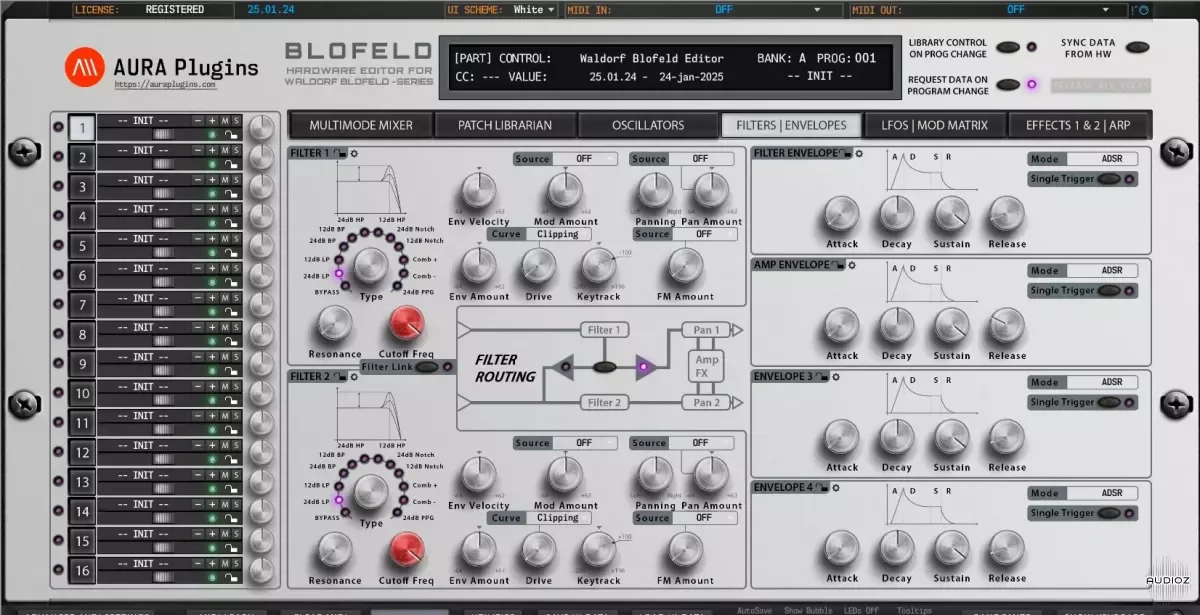1200x615 pixels.
Task: Click the unlock icon on part 10 row
Action: point(231,400)
